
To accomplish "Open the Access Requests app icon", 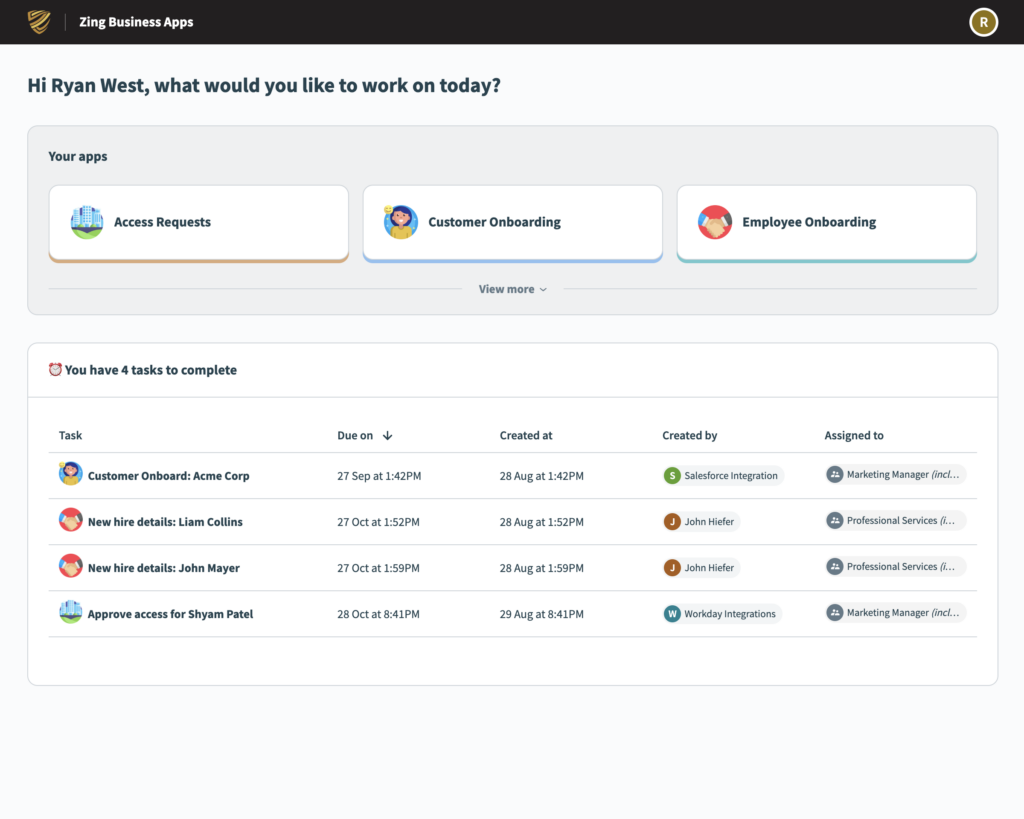I will click(87, 222).
